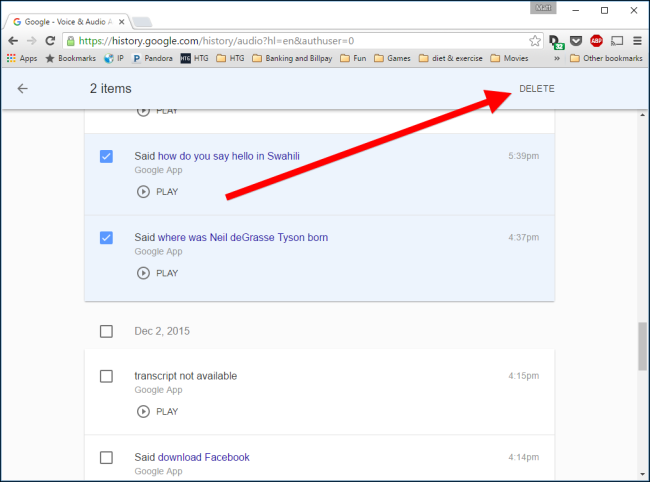
Task: Play the transcript not available recording
Action: (x=158, y=412)
